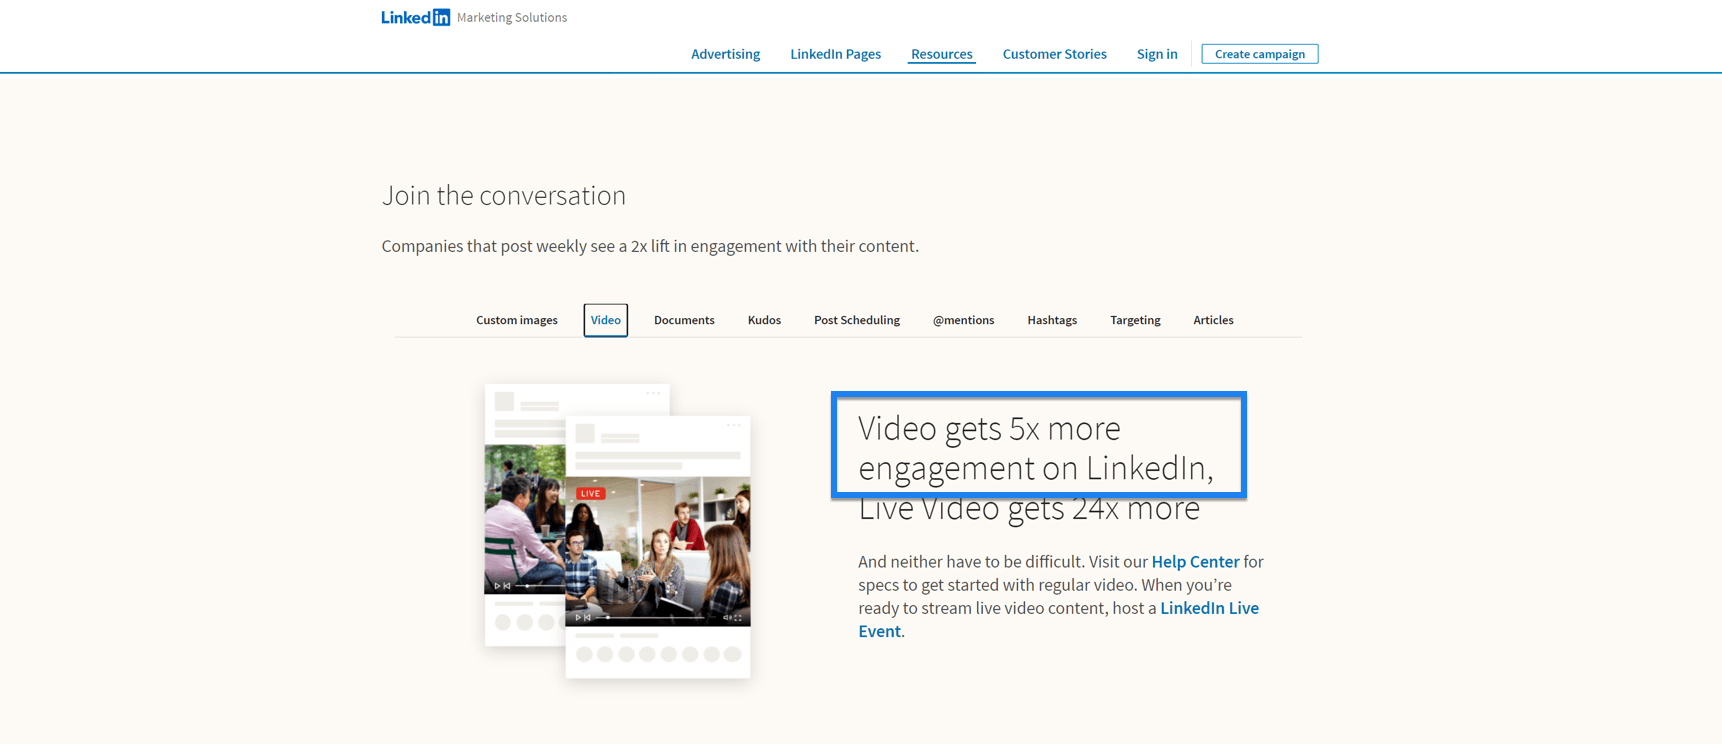Click the red LIVE badge

pos(590,493)
